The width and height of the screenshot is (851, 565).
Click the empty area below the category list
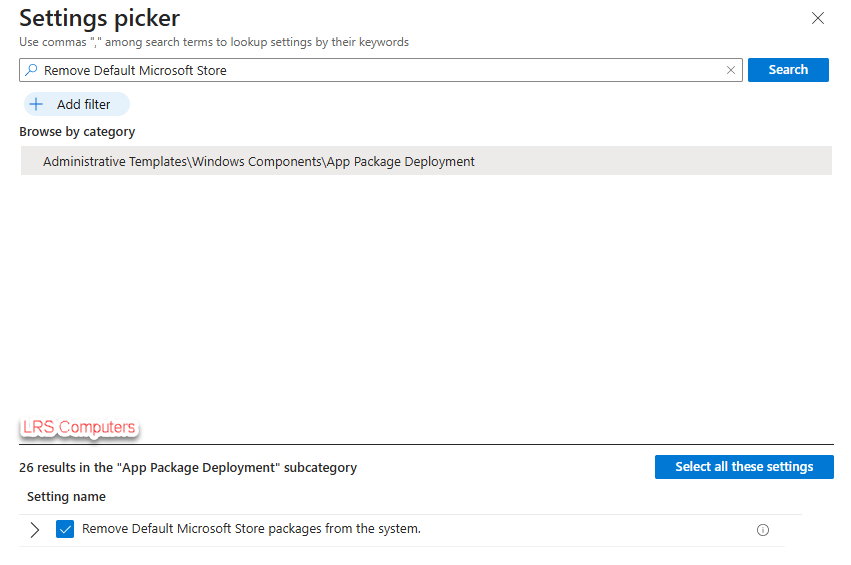[425, 290]
